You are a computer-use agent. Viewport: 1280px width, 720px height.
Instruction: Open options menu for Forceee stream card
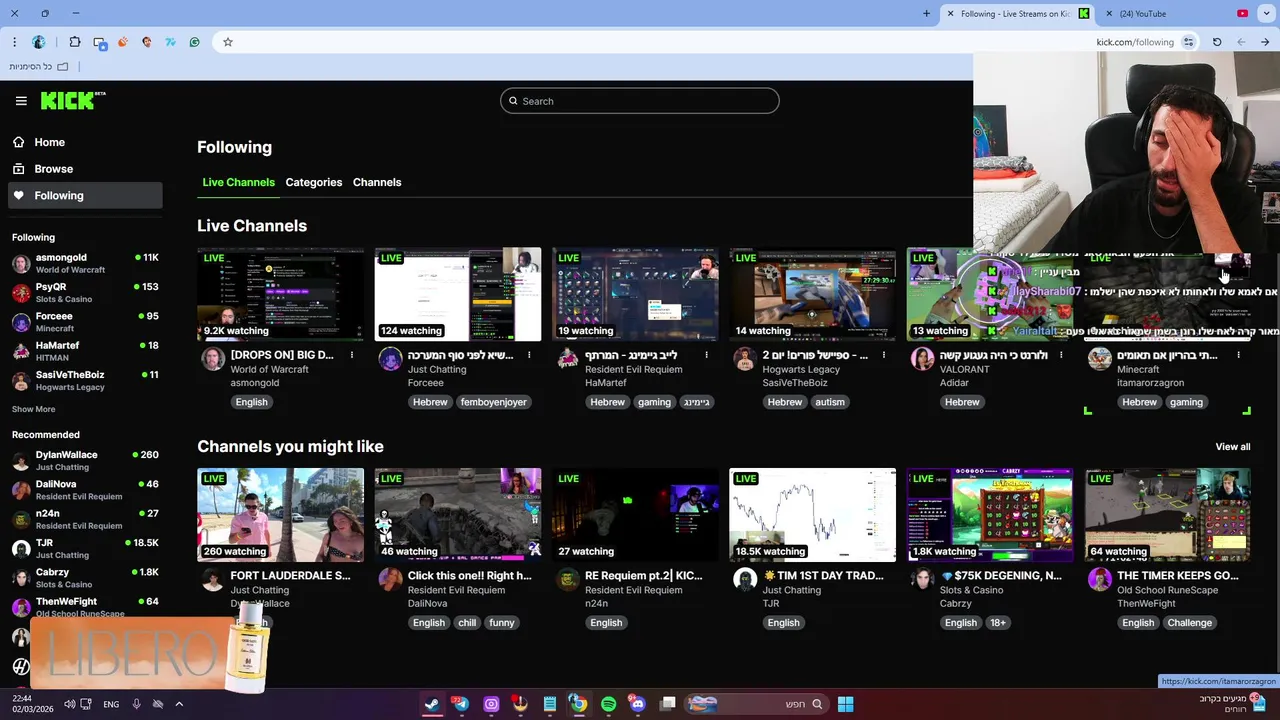(x=529, y=355)
